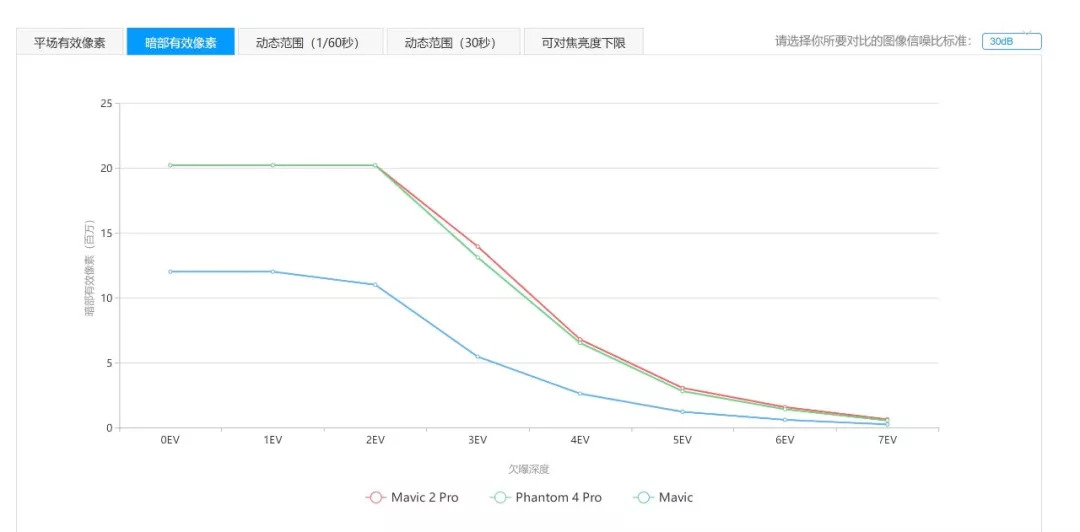Screen dimensions: 1080x532
Task: Hide the Phantom 4 Pro legend series
Action: (x=546, y=497)
